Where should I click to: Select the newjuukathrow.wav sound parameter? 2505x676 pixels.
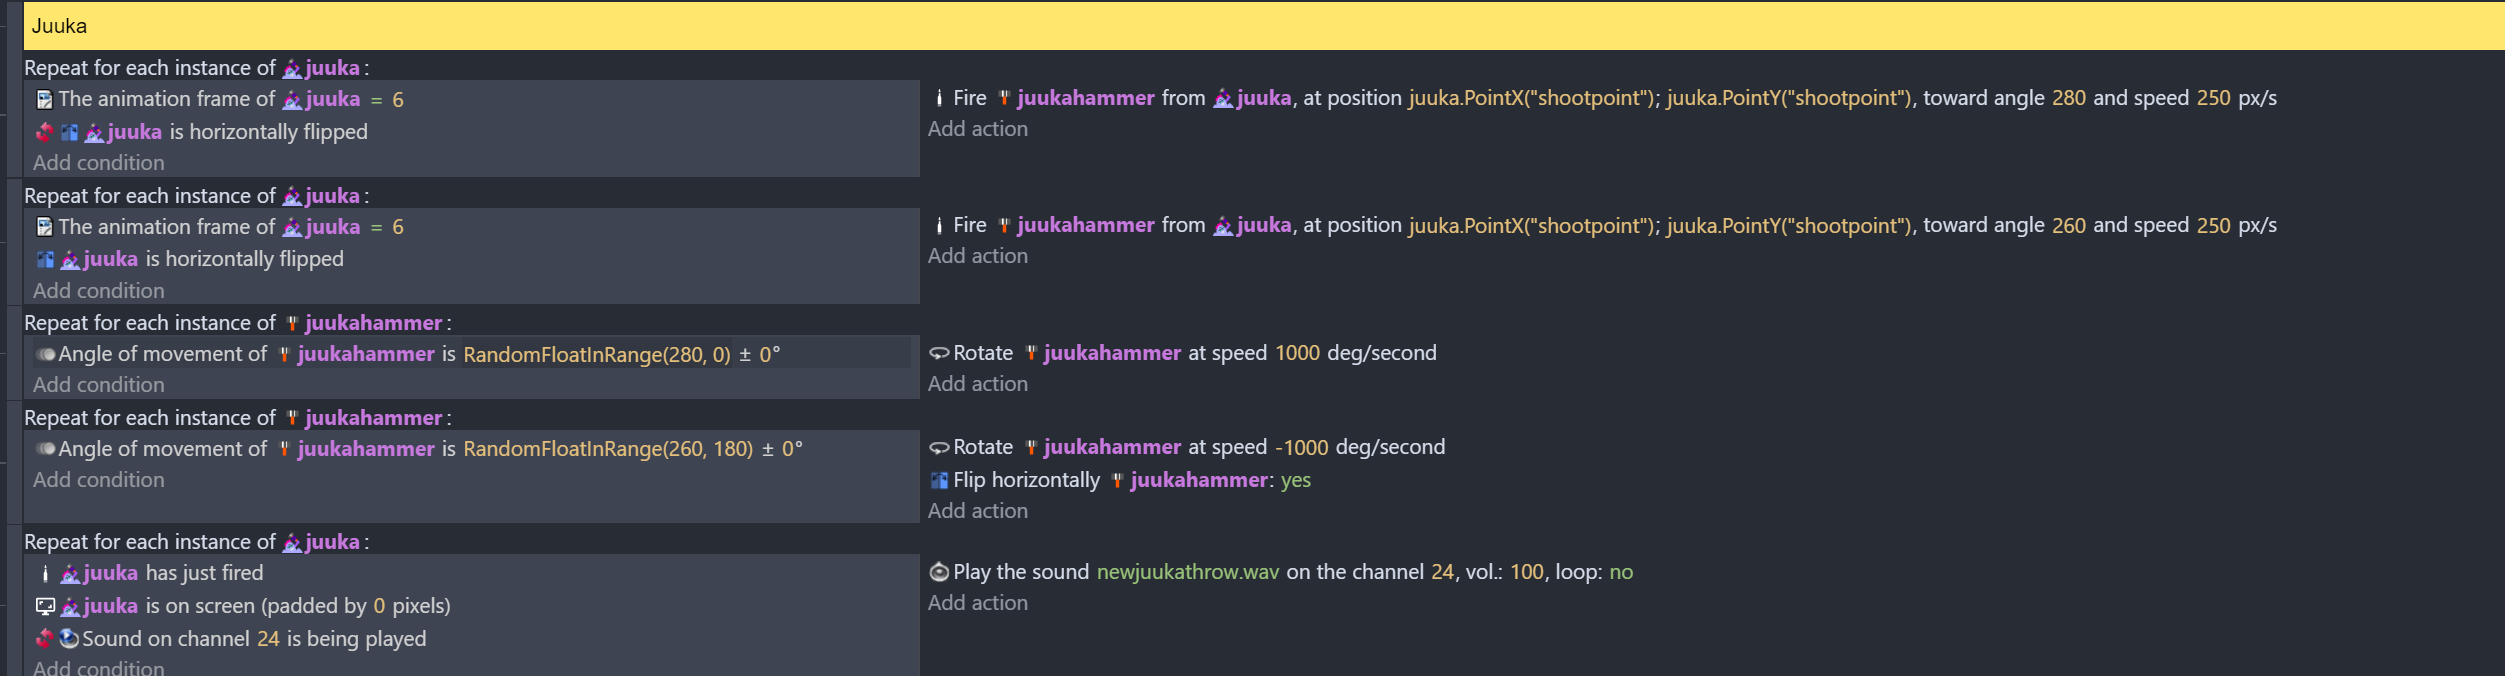point(1187,572)
